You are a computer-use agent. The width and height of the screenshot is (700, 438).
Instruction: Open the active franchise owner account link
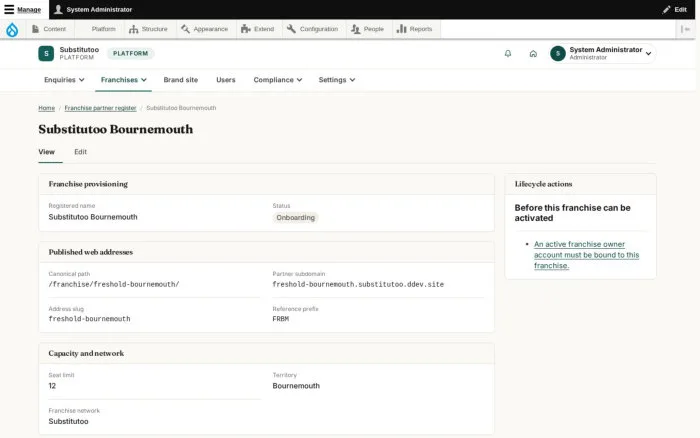586,255
